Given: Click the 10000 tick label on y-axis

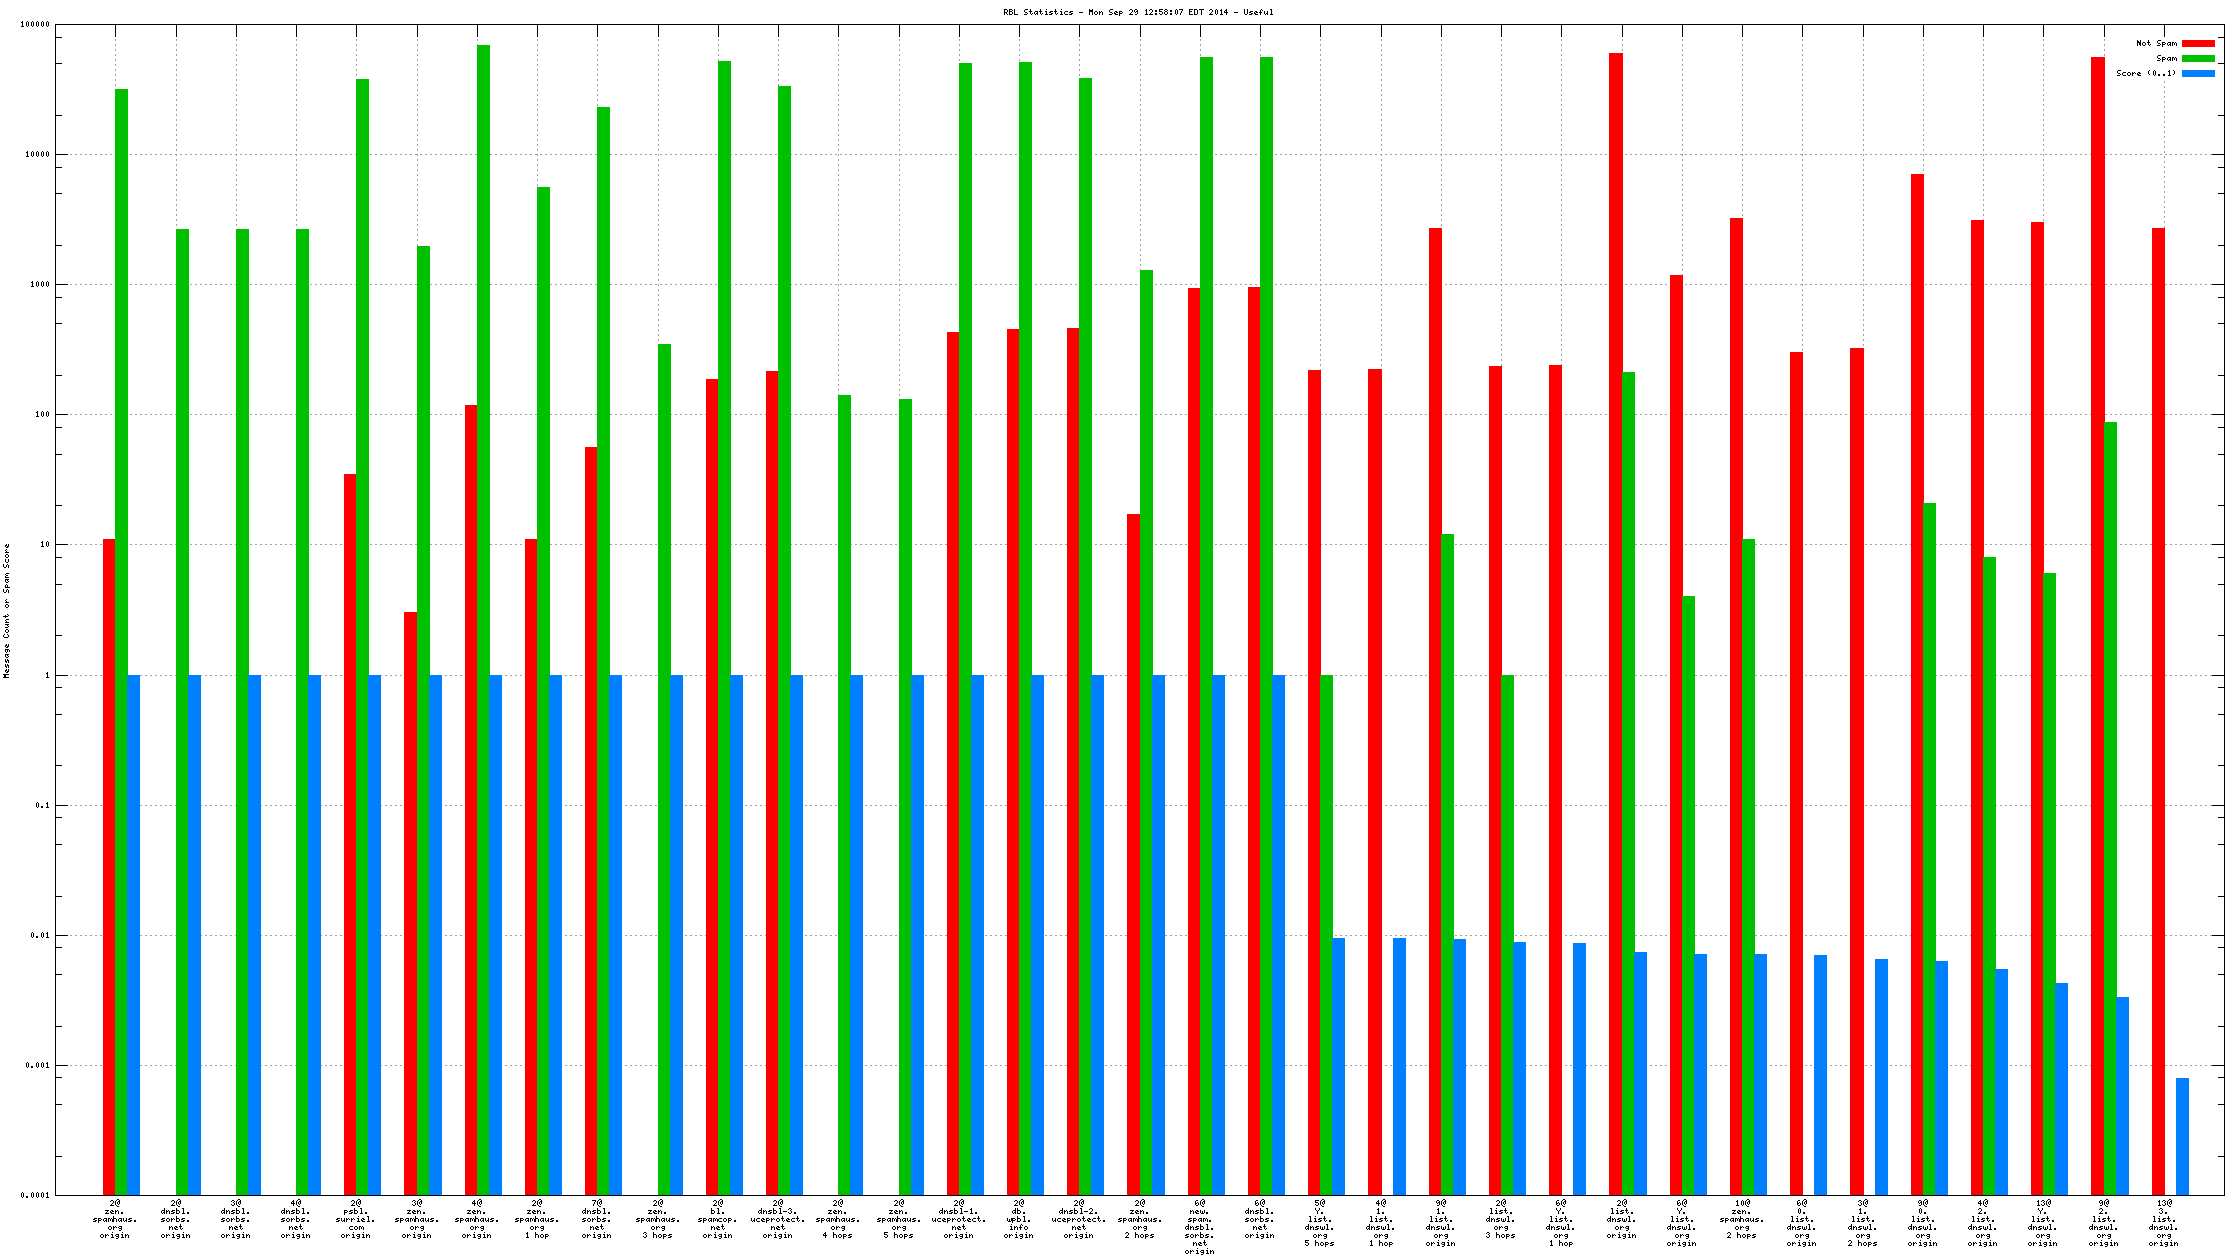Looking at the screenshot, I should (38, 155).
